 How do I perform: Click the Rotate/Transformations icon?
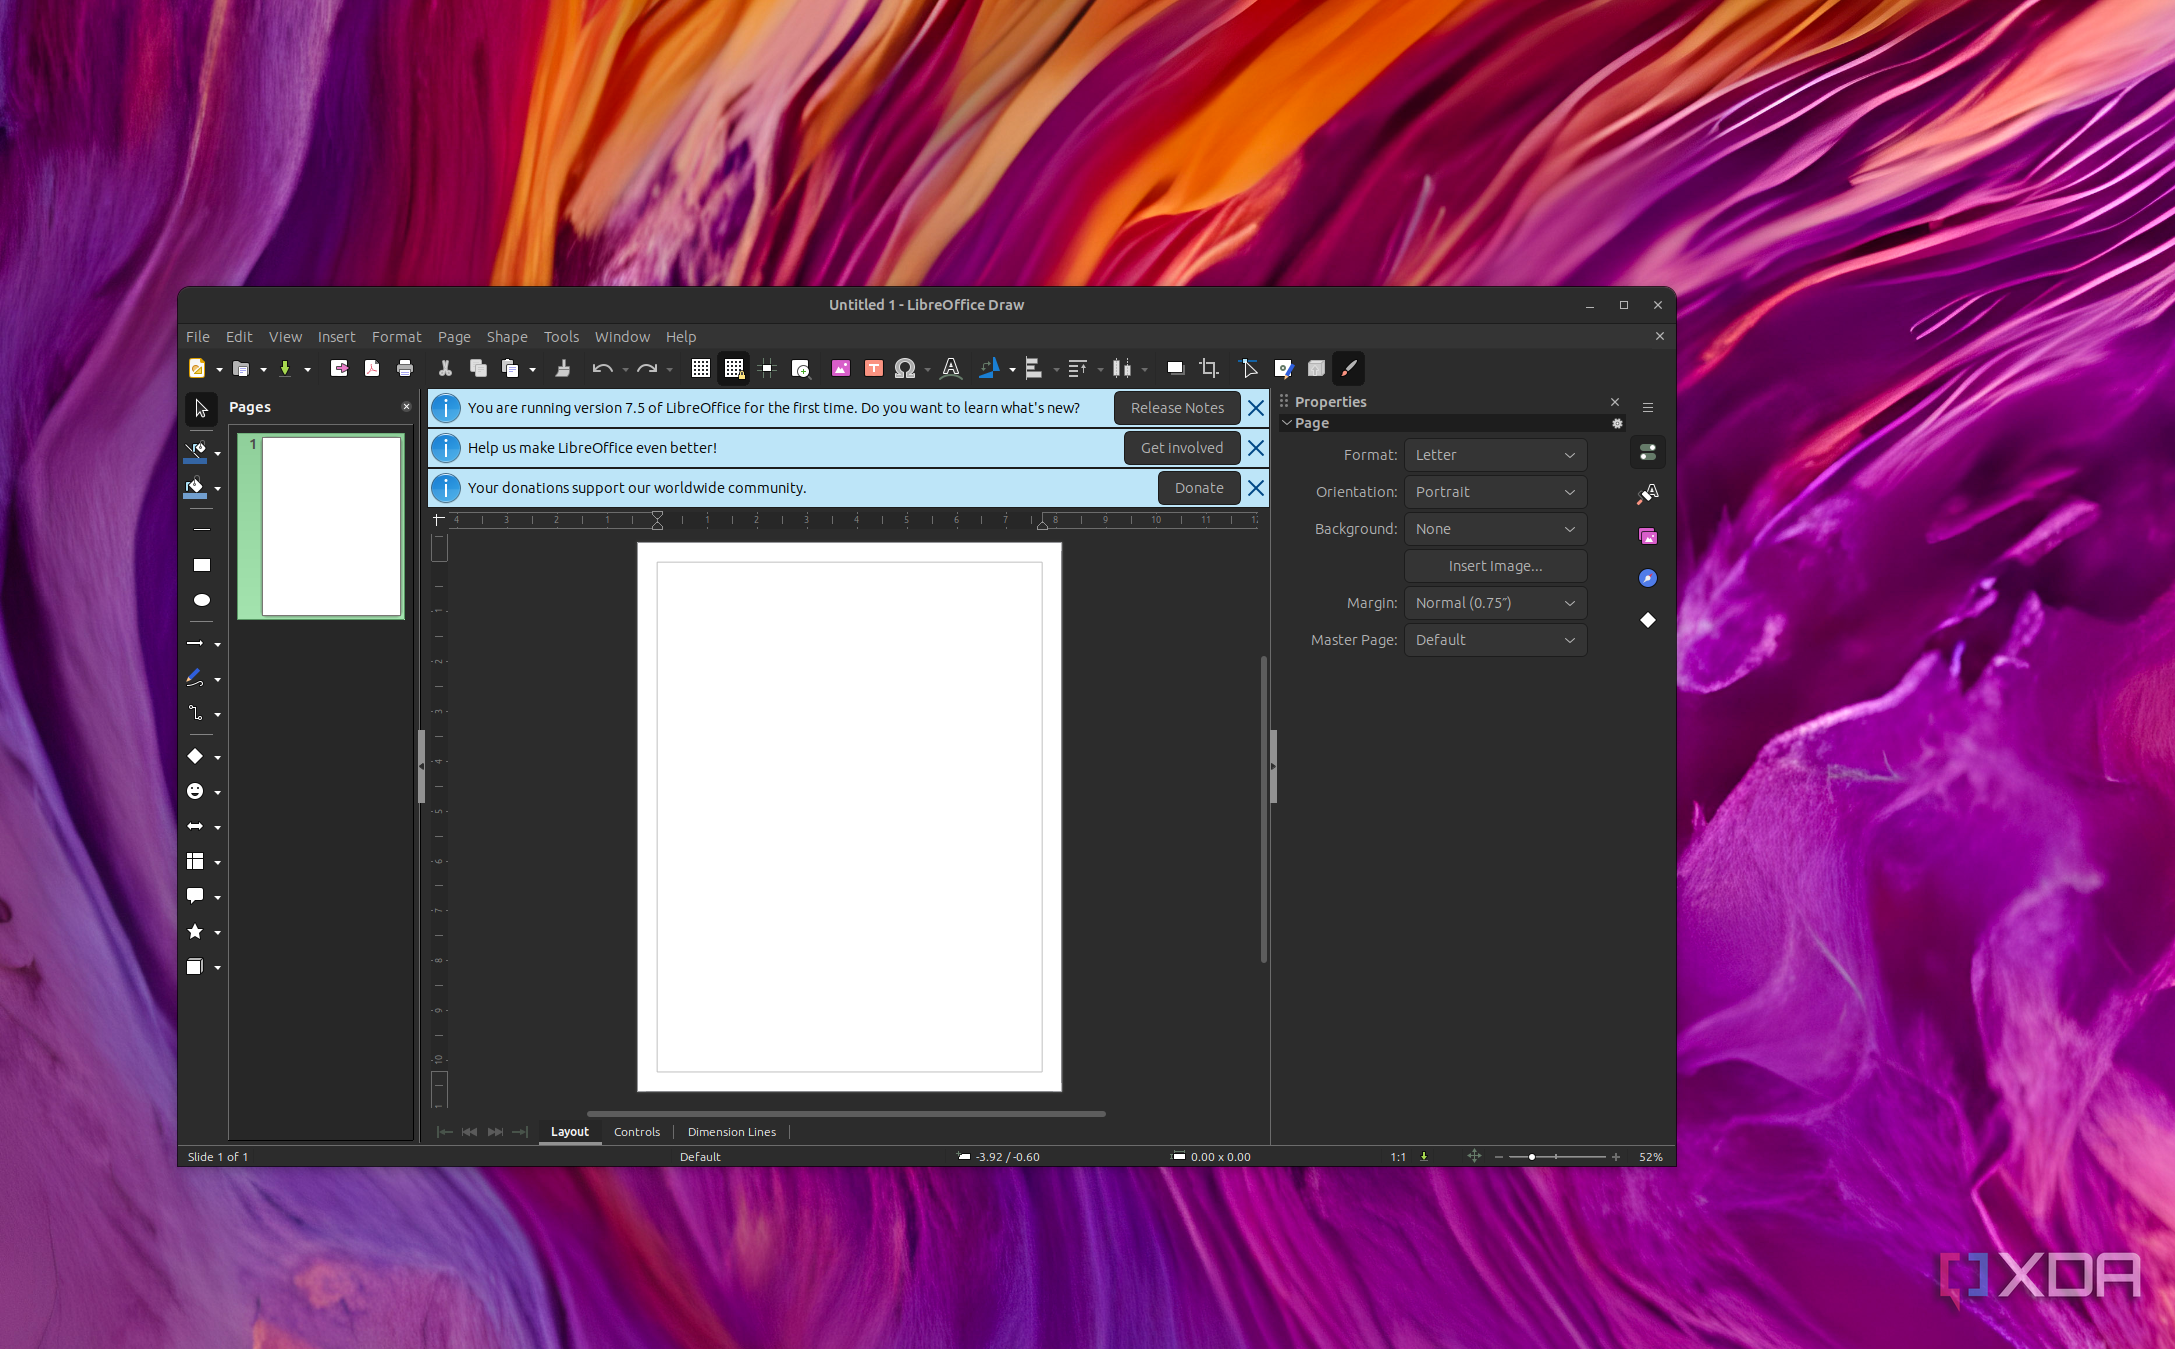tap(989, 369)
